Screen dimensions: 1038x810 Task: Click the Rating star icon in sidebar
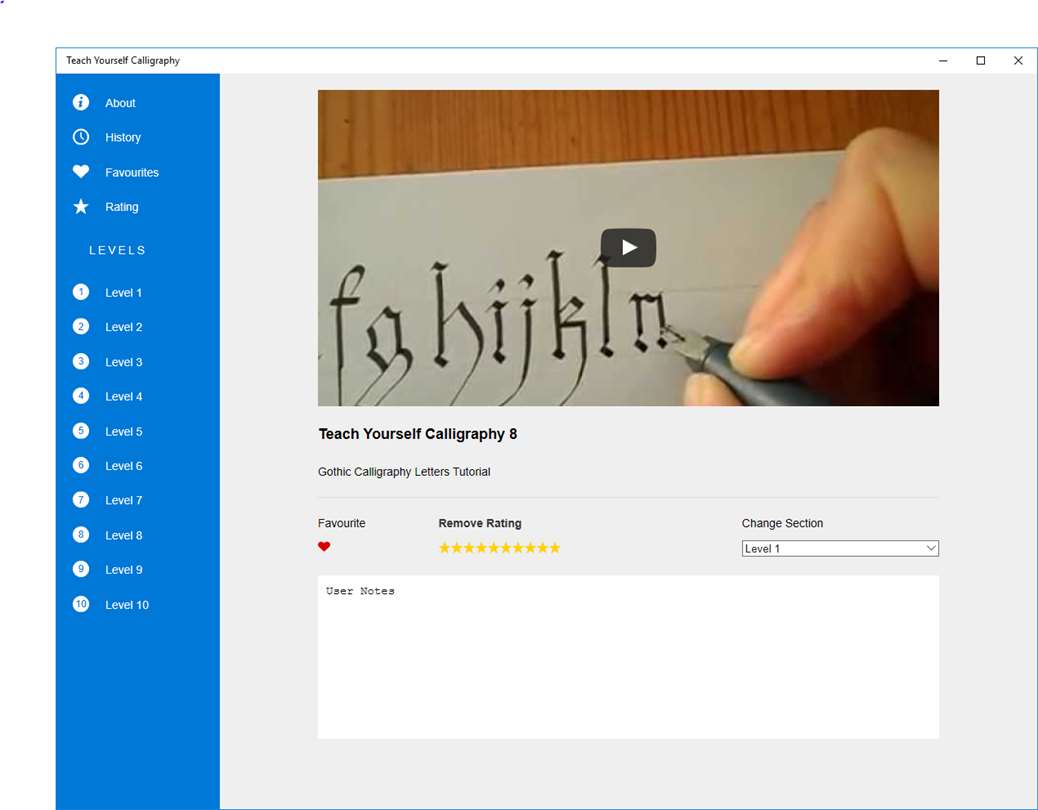click(81, 206)
